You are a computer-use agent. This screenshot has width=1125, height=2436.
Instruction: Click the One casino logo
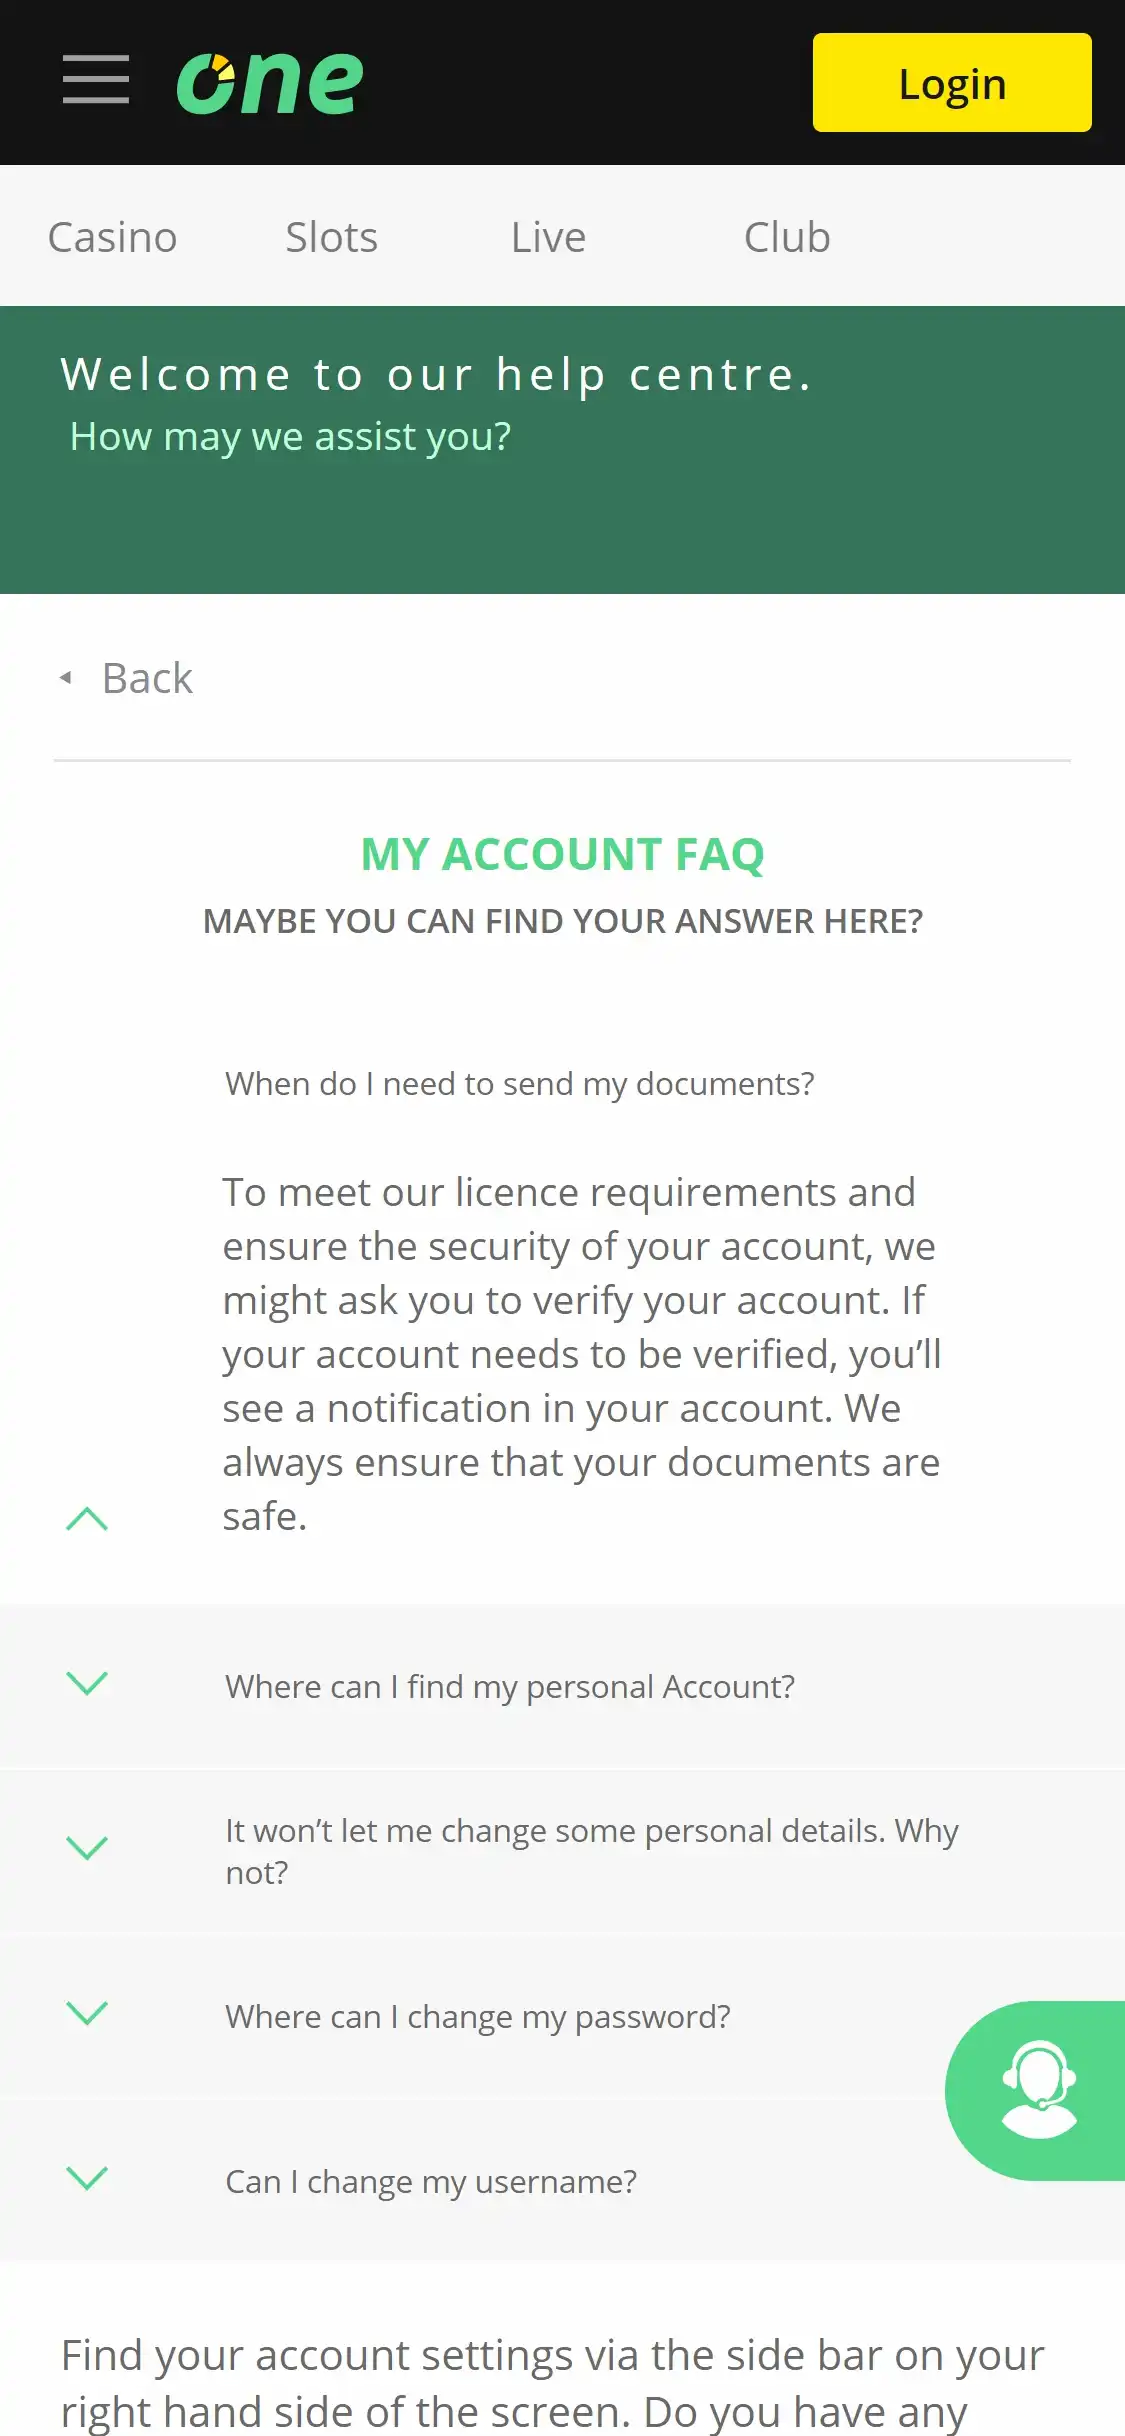tap(270, 82)
